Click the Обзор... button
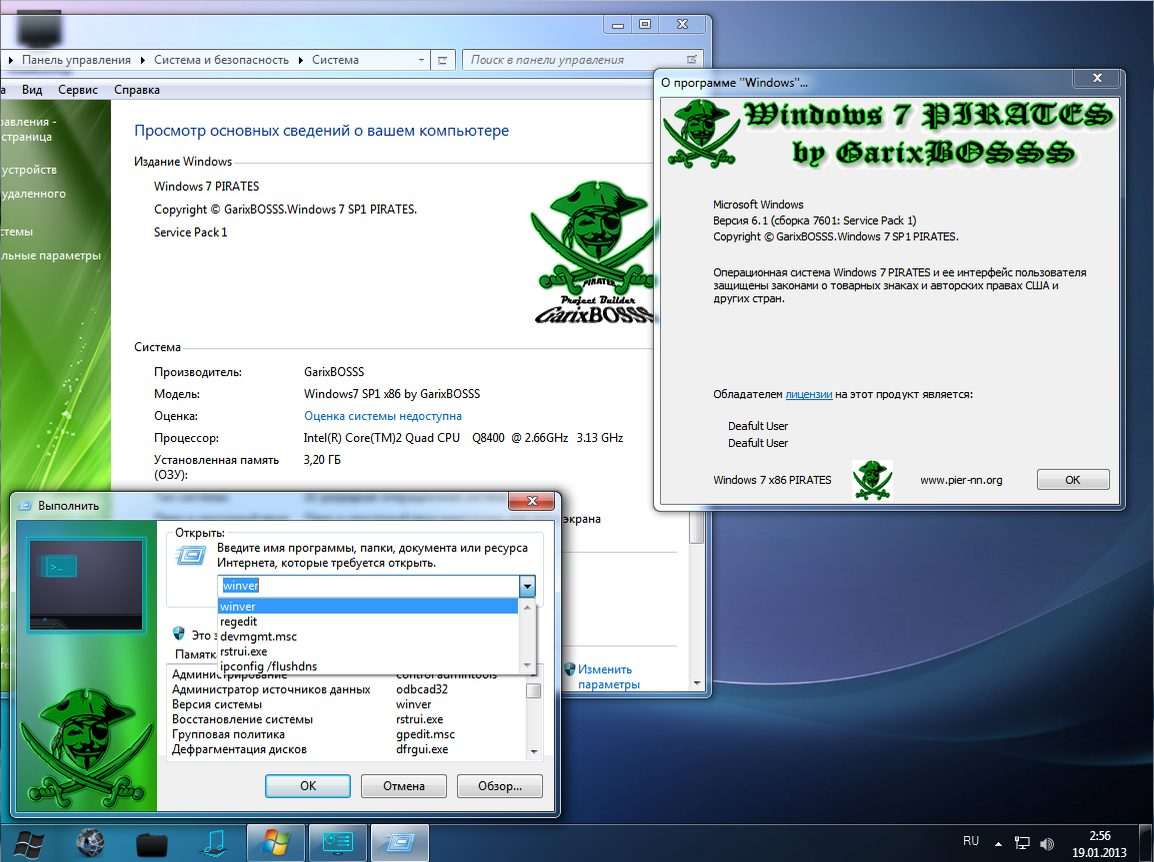Image resolution: width=1154 pixels, height=862 pixels. (500, 786)
